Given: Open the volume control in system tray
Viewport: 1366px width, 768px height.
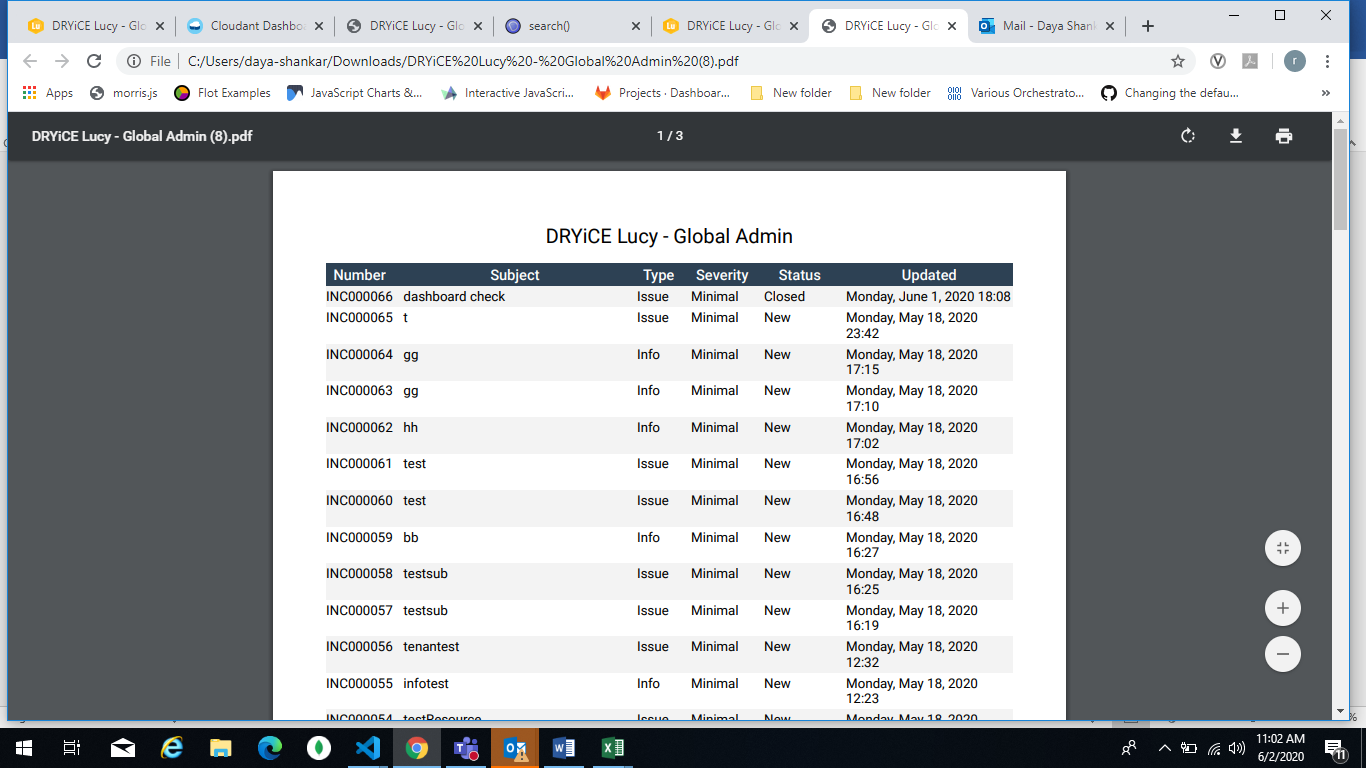Looking at the screenshot, I should coord(1238,748).
